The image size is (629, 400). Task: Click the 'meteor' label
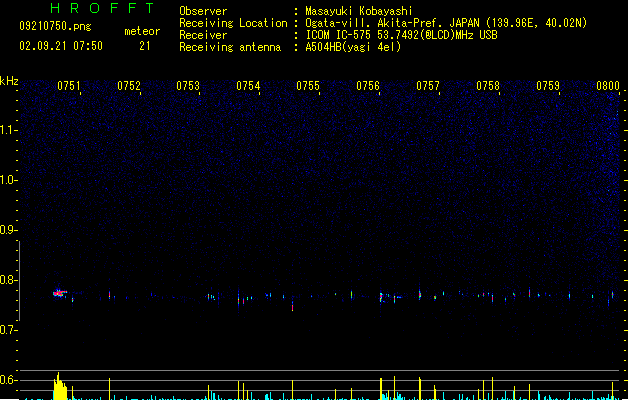click(x=142, y=31)
